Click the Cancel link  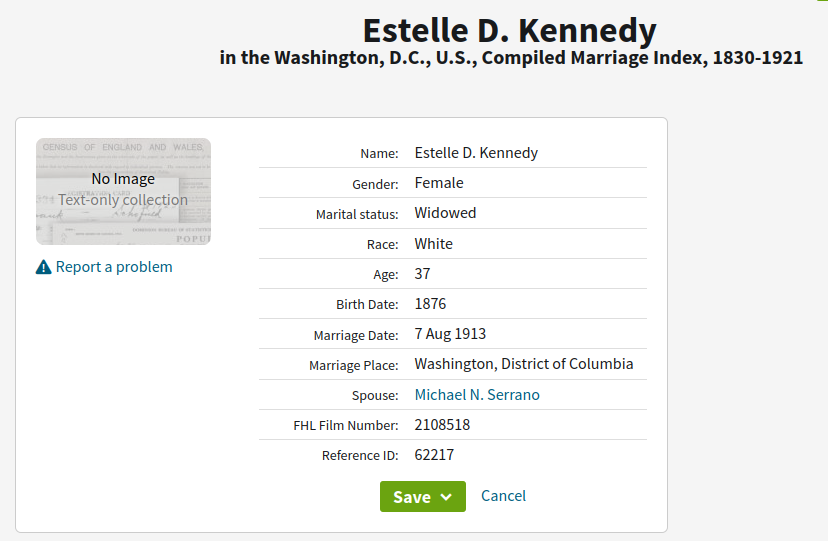point(503,496)
